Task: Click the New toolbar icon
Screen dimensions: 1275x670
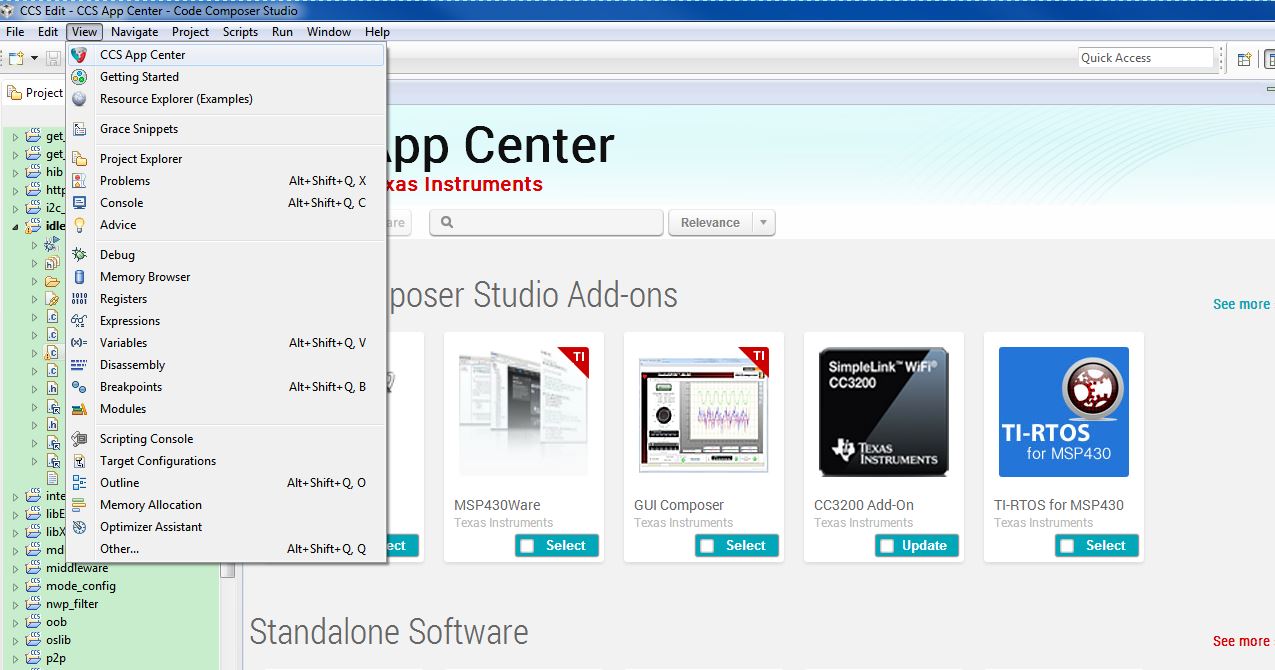Action: coord(16,59)
